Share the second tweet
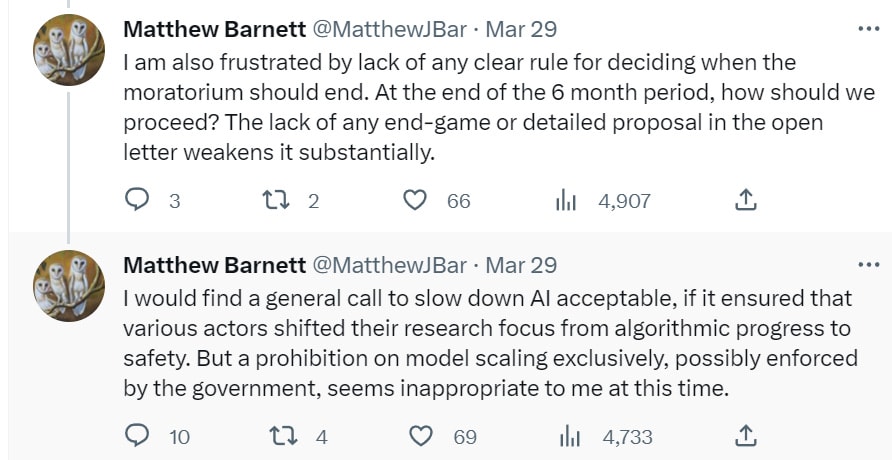Screen dimensions: 892x460 point(746,436)
